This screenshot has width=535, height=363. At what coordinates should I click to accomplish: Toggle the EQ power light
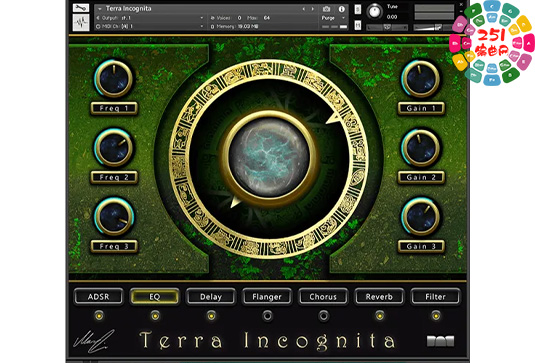tap(155, 316)
